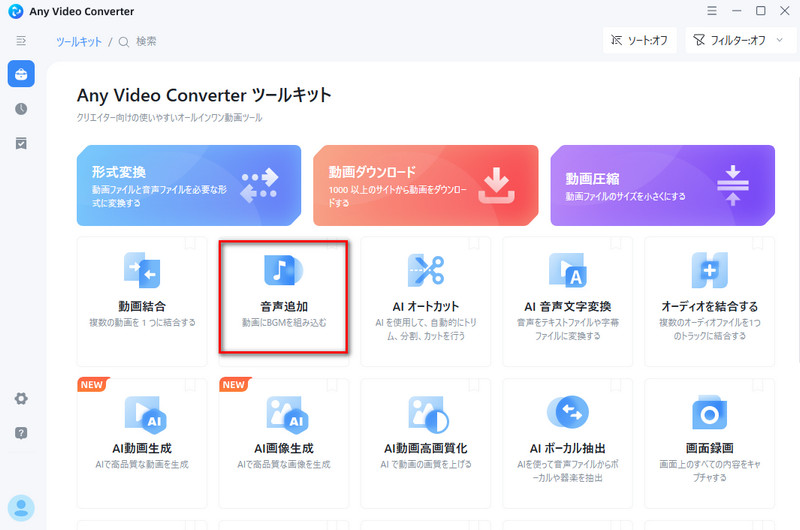
Task: Click the 画面録画 title text
Action: click(x=709, y=448)
